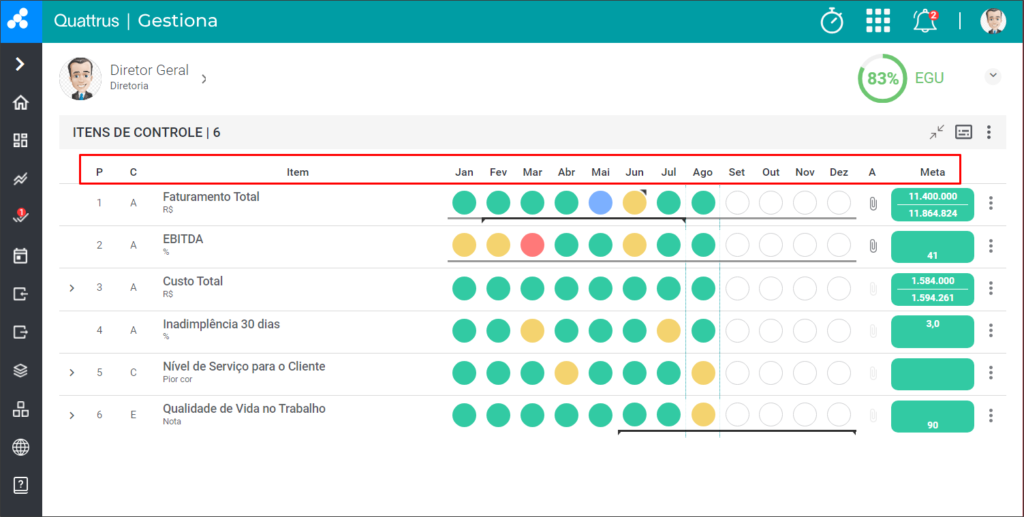The image size is (1024, 517).
Task: Click the Meta column header
Action: click(933, 172)
